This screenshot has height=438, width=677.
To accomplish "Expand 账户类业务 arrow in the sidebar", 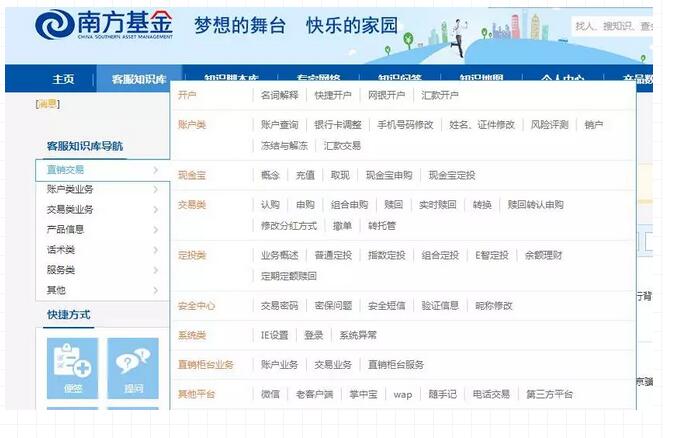I will point(155,190).
